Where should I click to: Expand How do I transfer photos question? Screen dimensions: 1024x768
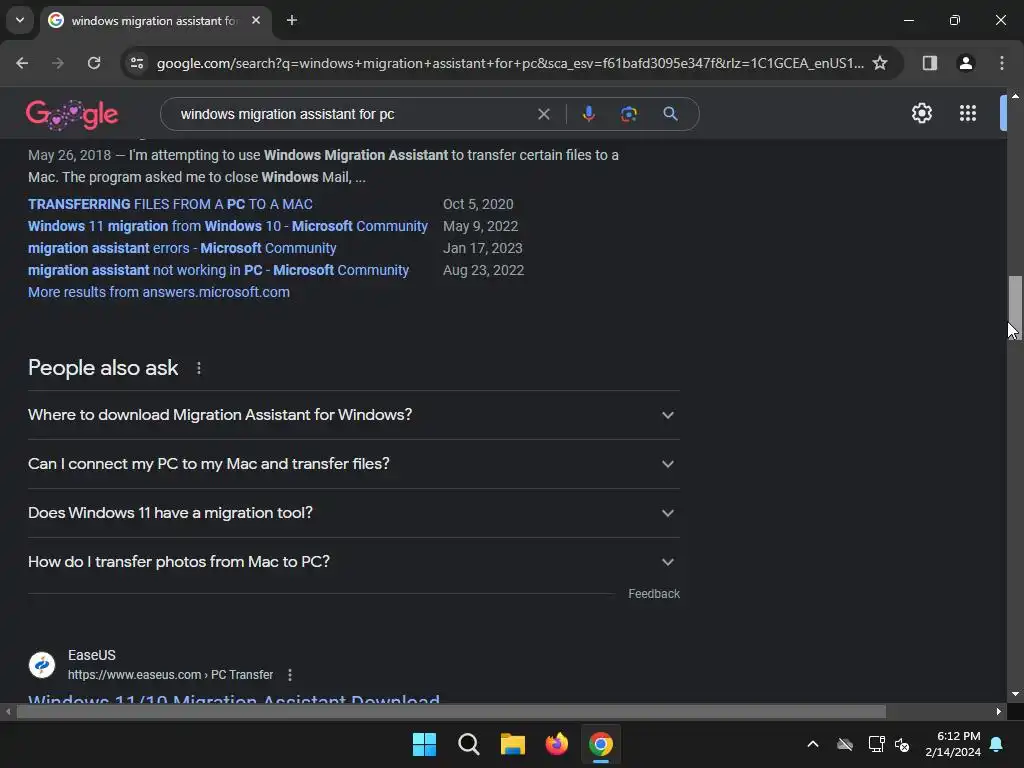[x=353, y=562]
